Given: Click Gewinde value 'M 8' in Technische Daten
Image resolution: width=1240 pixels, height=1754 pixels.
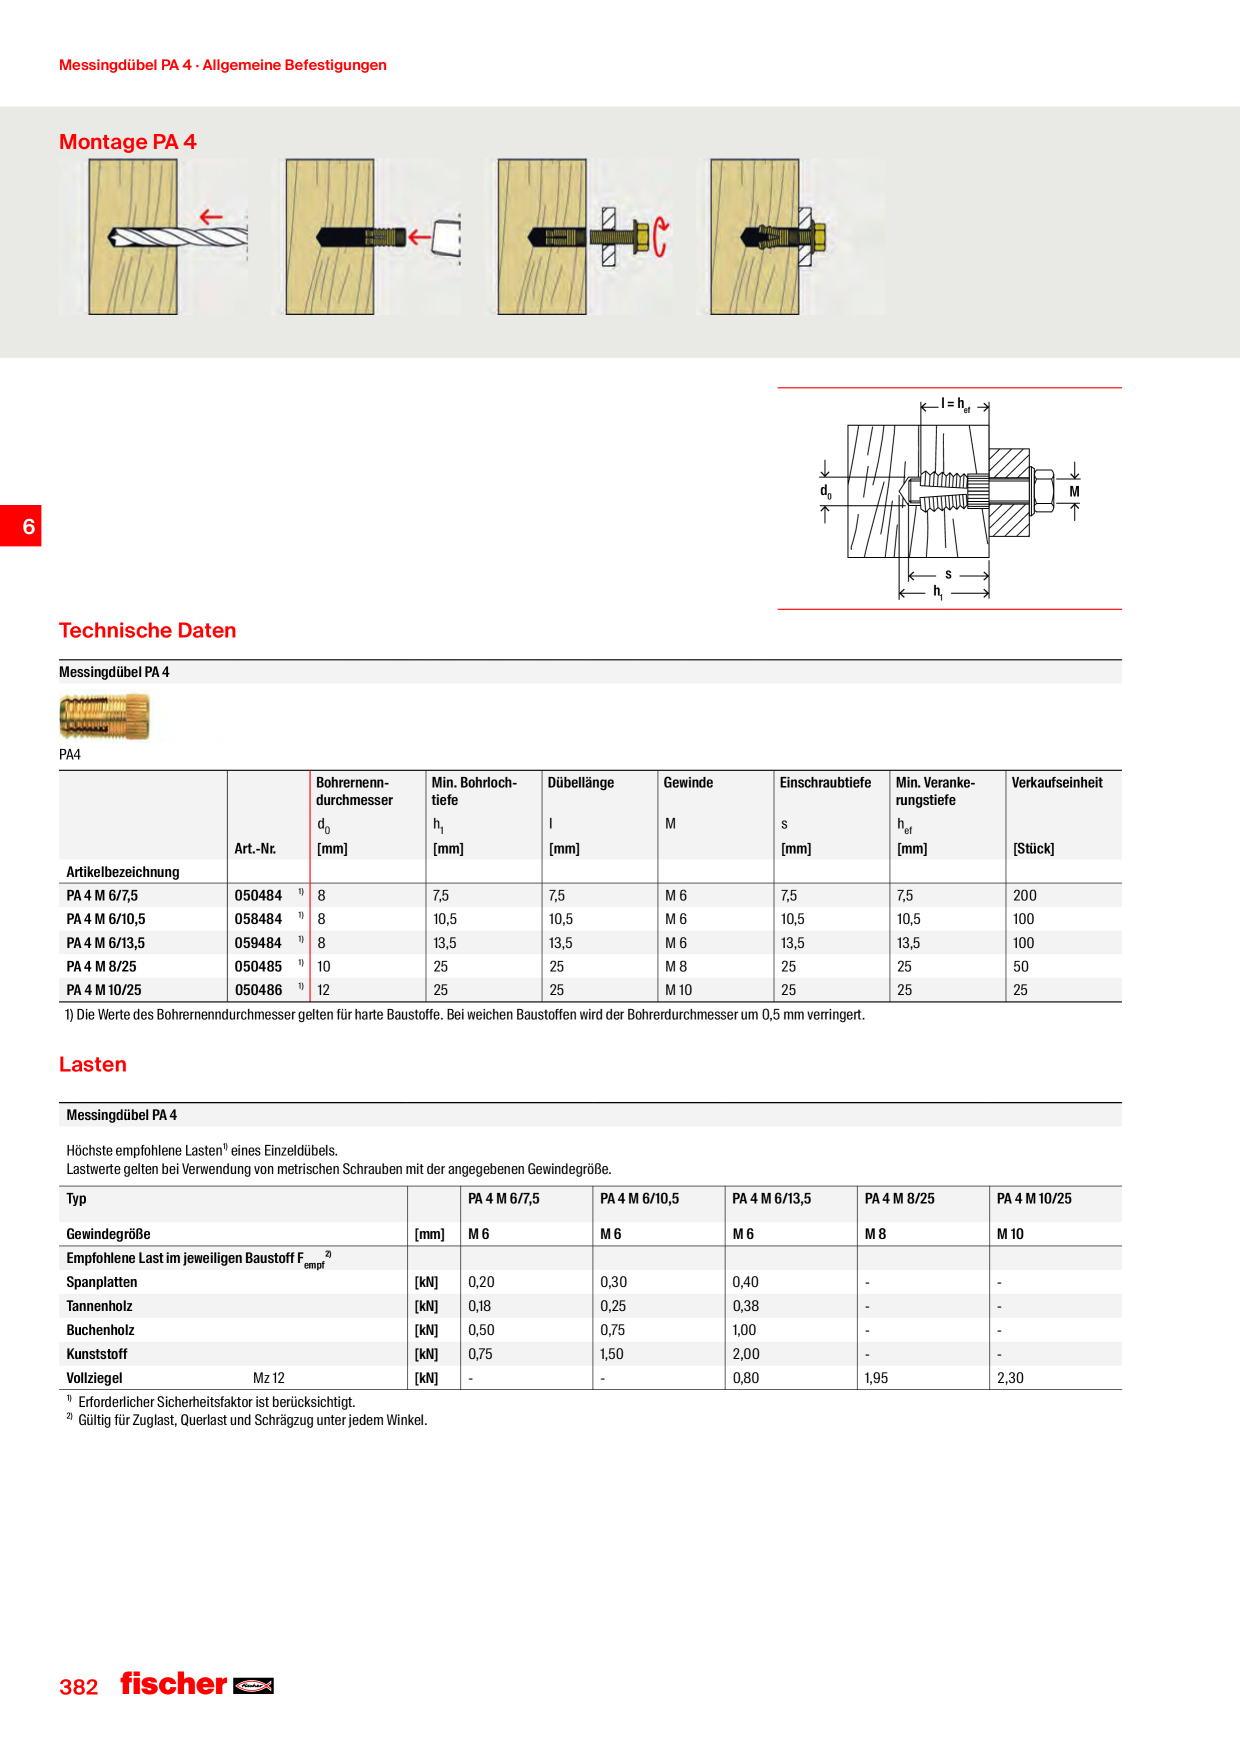Looking at the screenshot, I should coord(676,967).
